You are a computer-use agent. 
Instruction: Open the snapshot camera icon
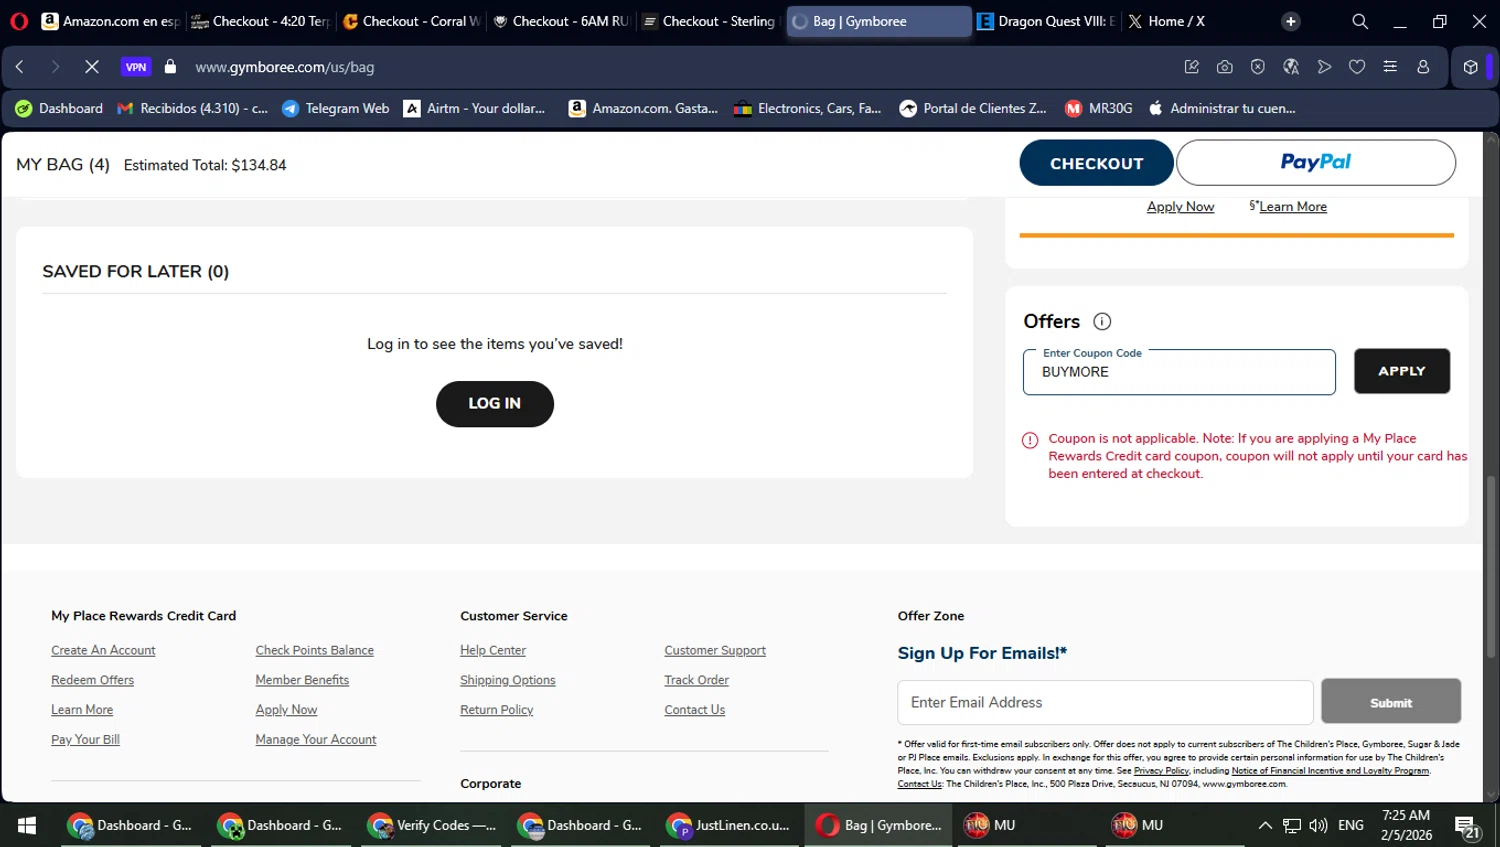click(1225, 67)
